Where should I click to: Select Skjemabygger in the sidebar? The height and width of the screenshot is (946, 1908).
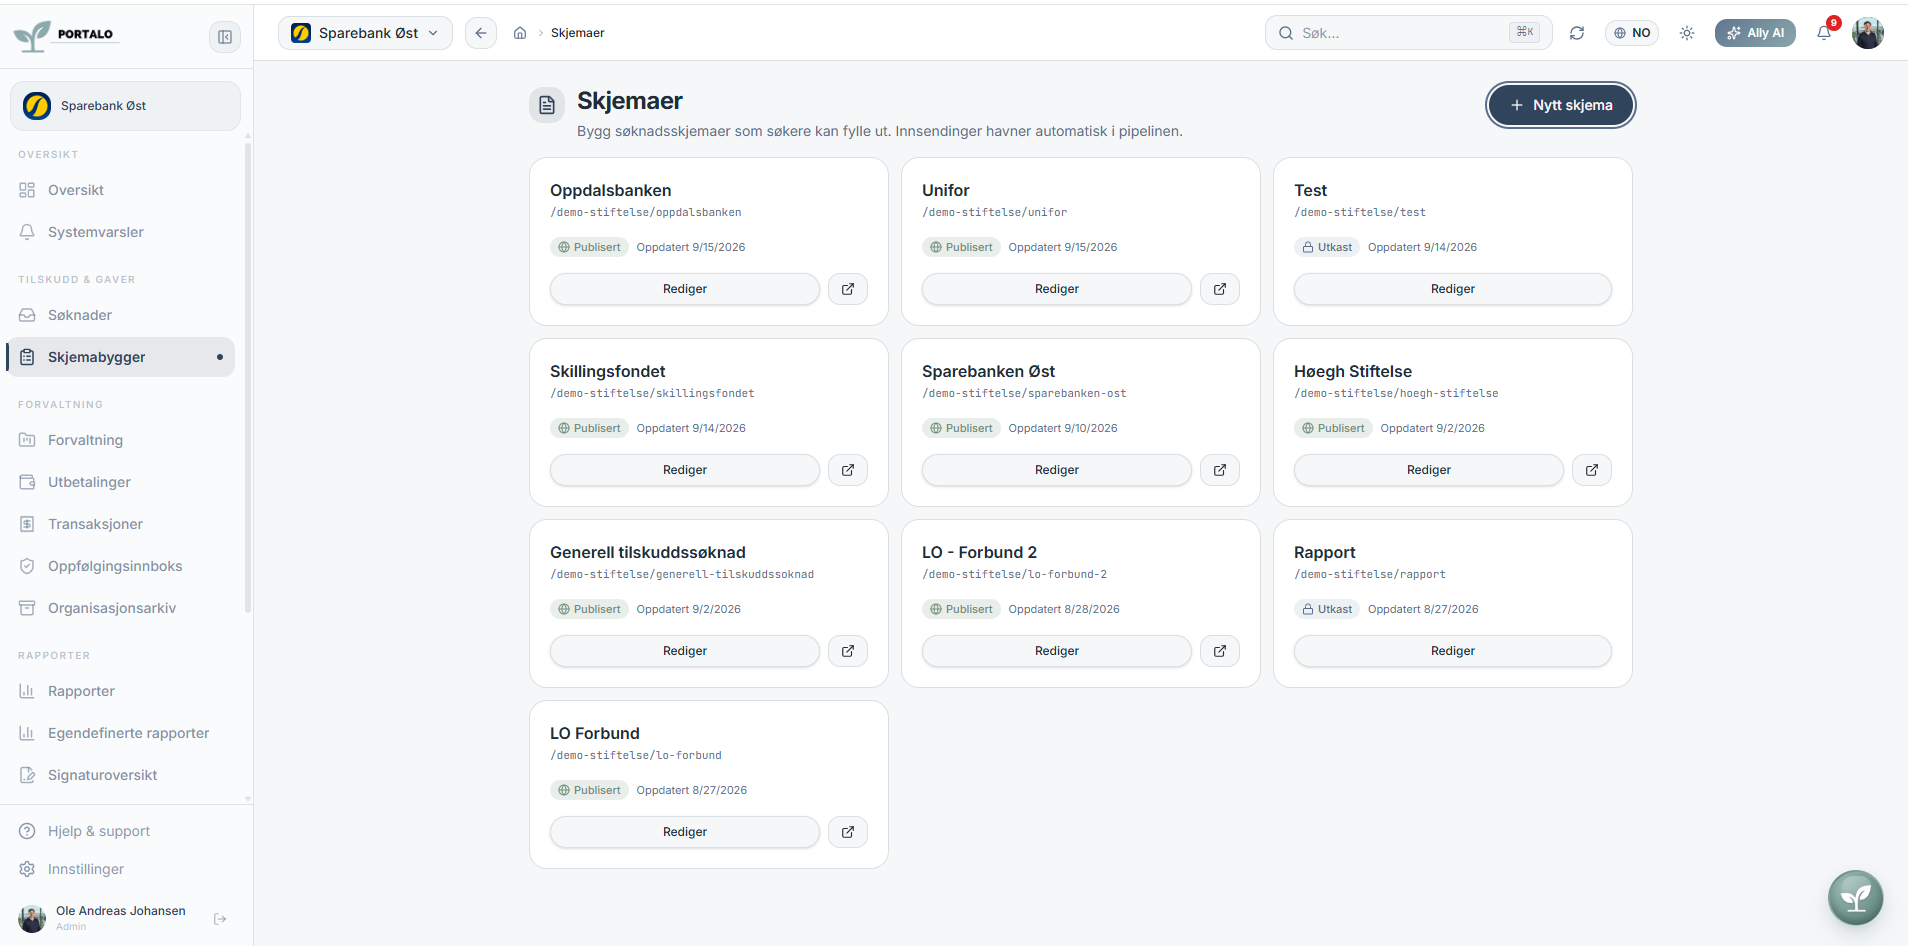(x=121, y=357)
